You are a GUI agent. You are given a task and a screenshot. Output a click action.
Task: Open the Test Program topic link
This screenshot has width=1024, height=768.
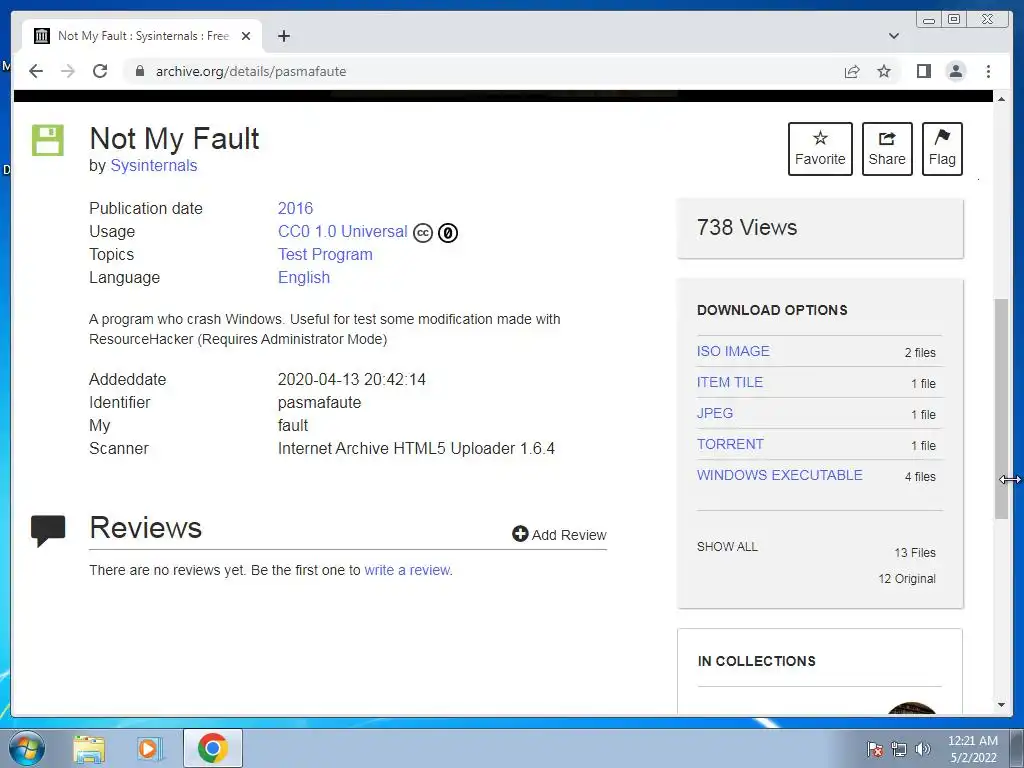pyautogui.click(x=325, y=255)
